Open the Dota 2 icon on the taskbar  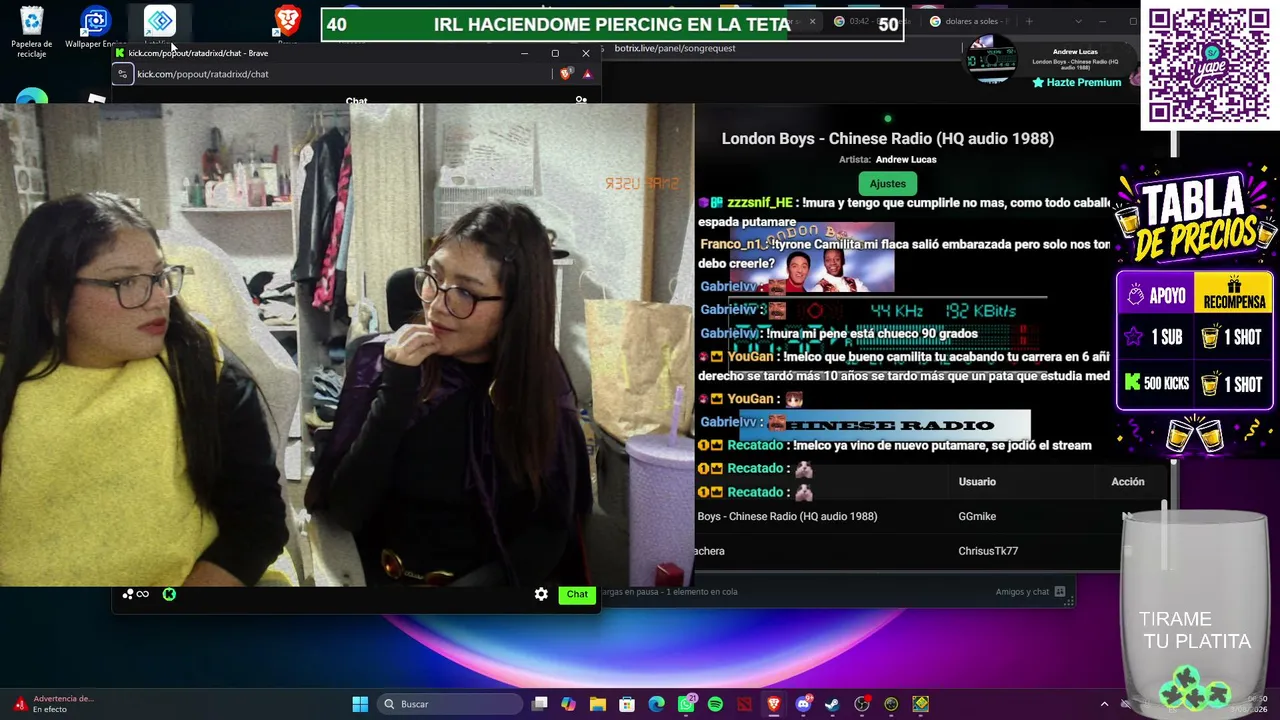tap(744, 704)
